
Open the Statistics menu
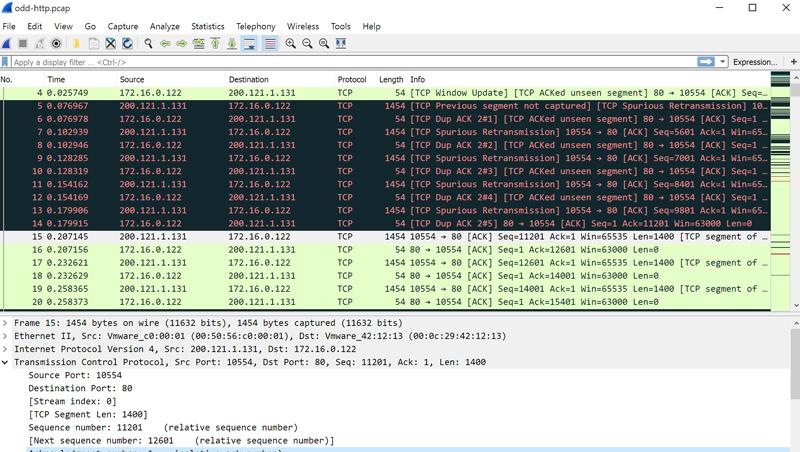click(x=208, y=26)
